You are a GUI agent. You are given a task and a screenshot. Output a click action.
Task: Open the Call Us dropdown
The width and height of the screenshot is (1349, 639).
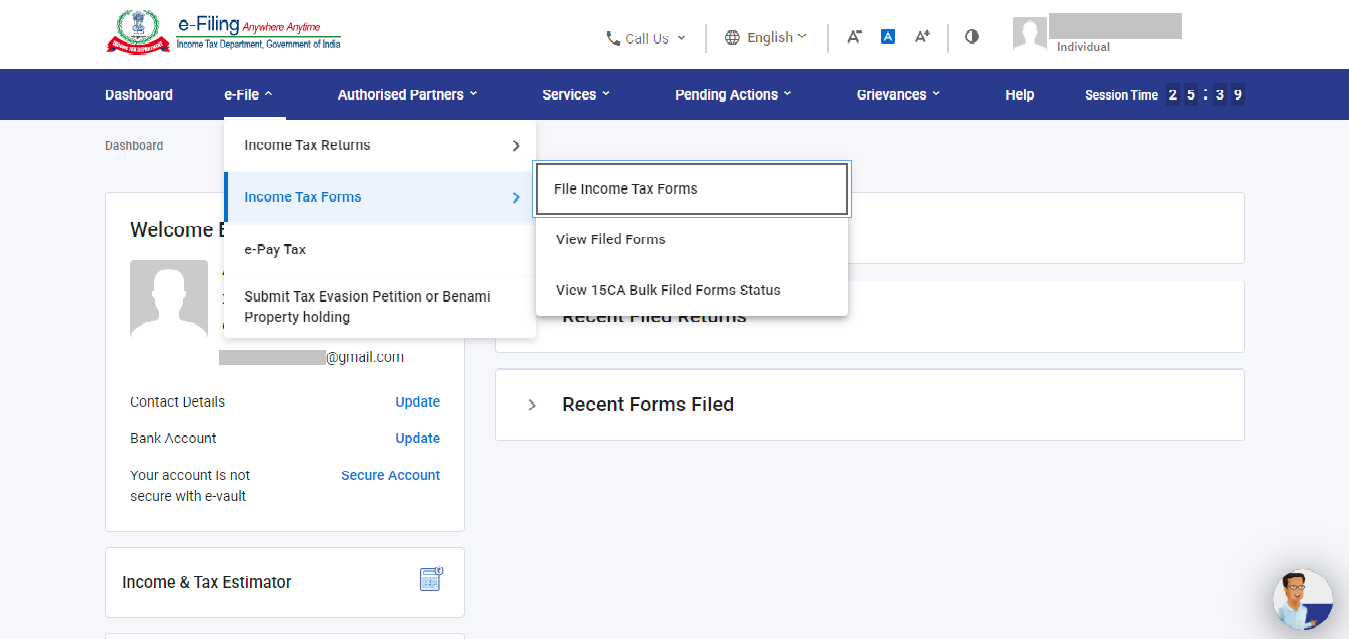(x=646, y=38)
